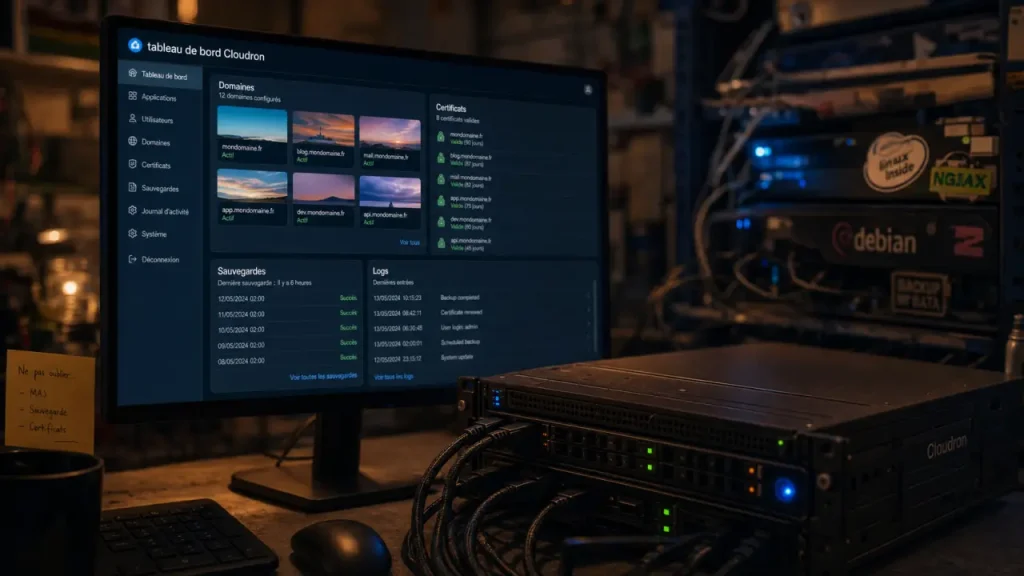Click the lock icon for the mail.mondomaine.fr certificate
1024x576 pixels.
click(441, 179)
